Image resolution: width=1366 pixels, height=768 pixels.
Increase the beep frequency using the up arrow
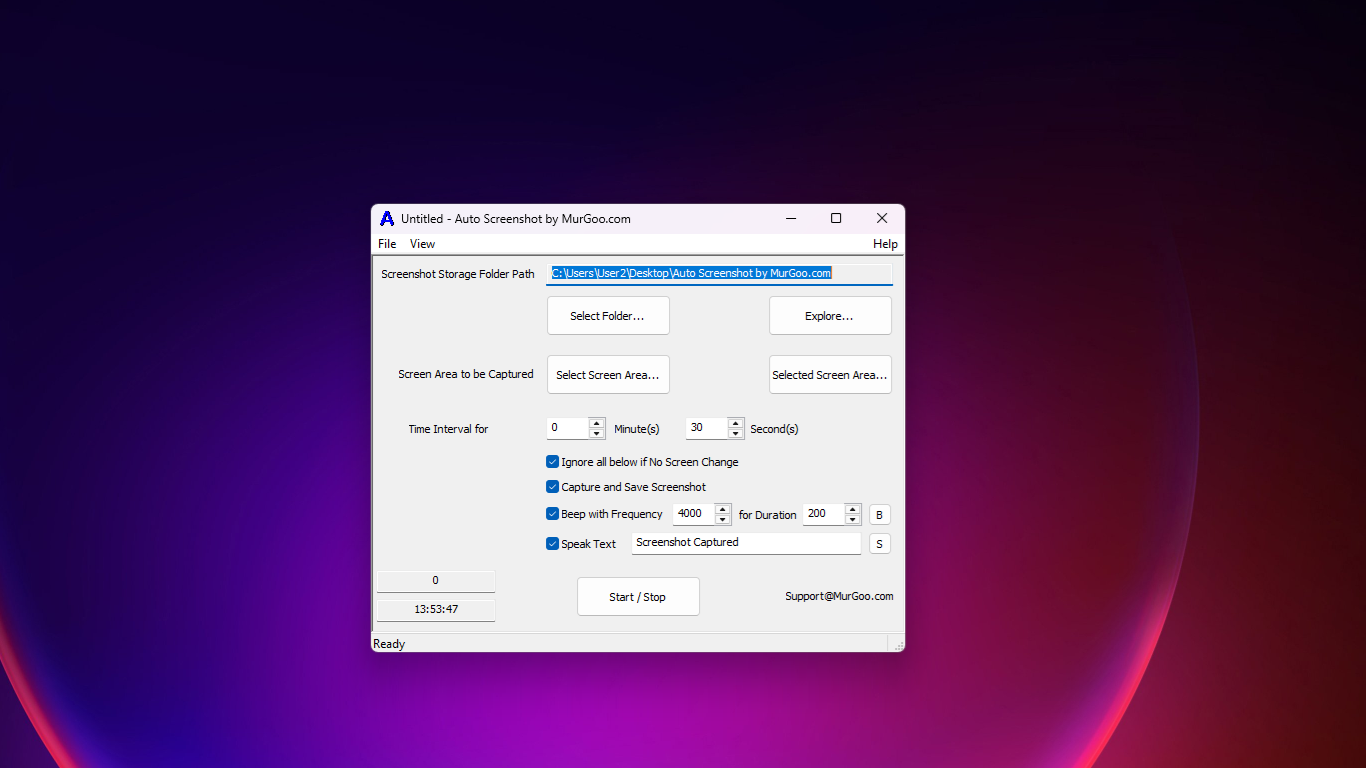click(722, 509)
